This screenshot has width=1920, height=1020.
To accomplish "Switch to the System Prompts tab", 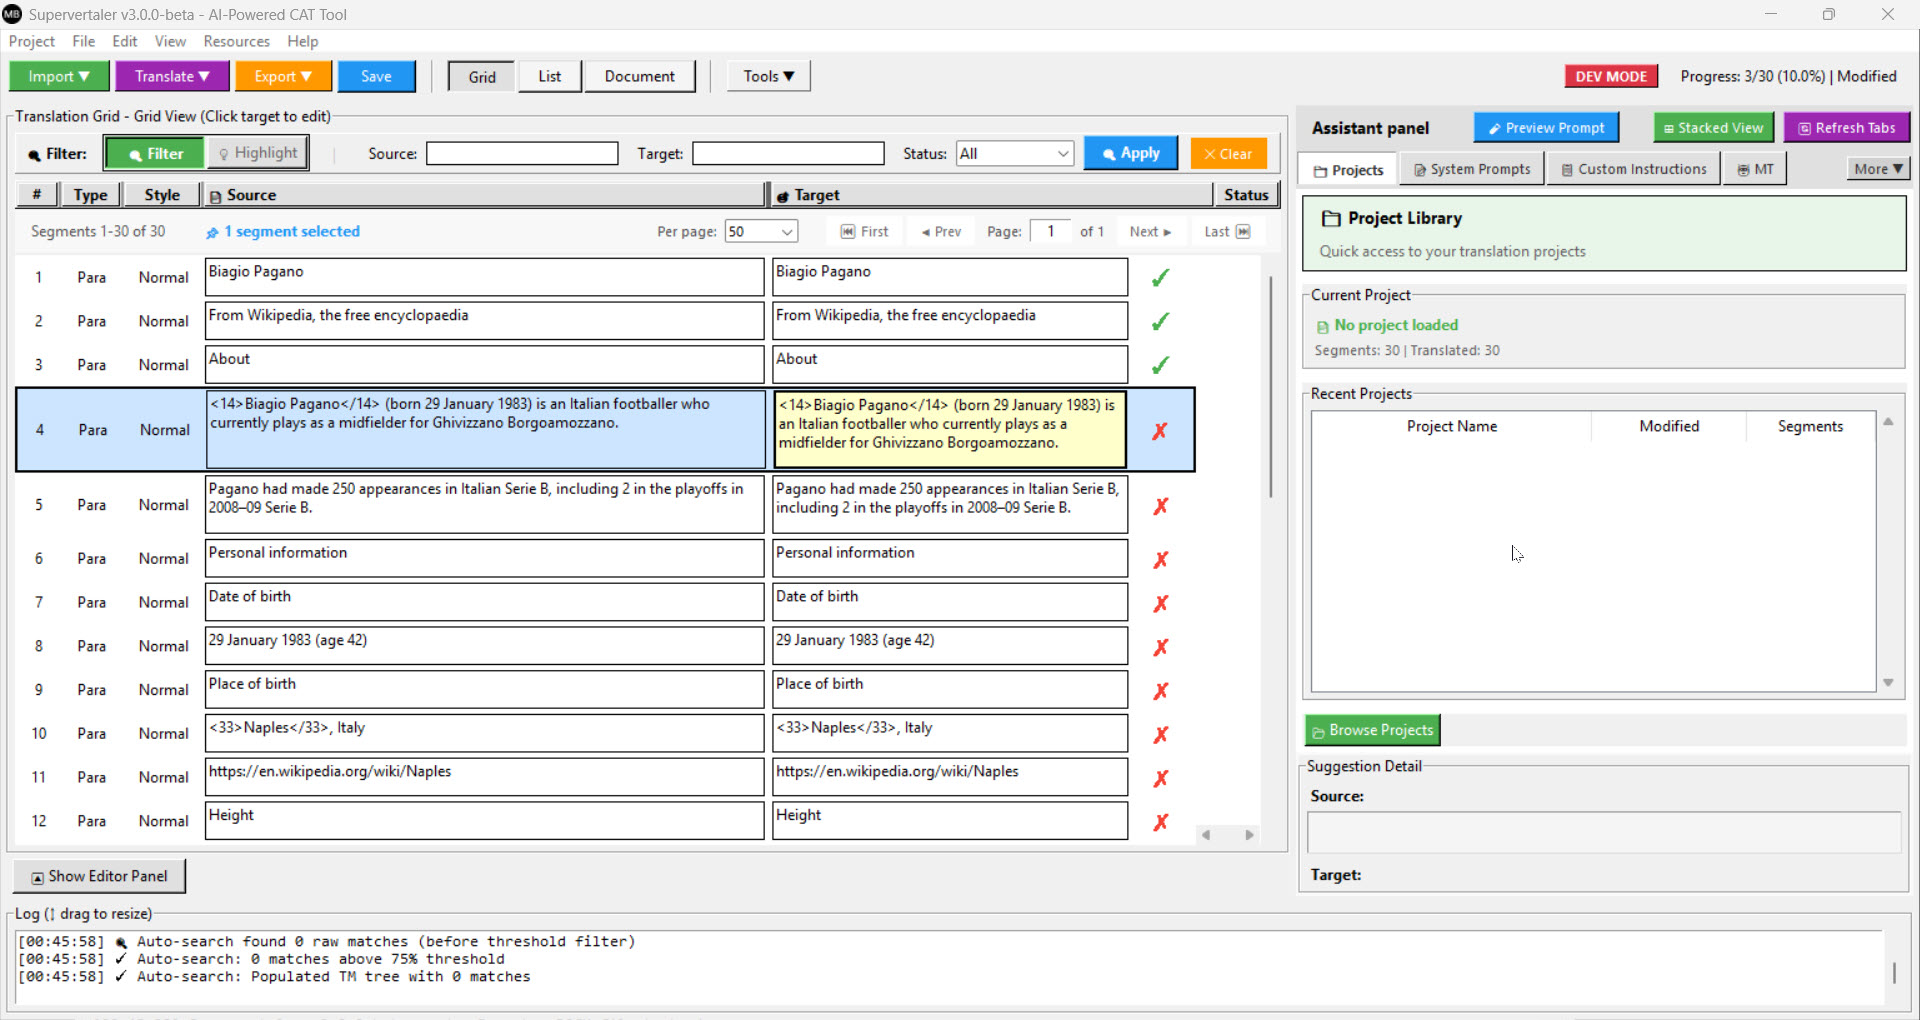I will coord(1472,170).
